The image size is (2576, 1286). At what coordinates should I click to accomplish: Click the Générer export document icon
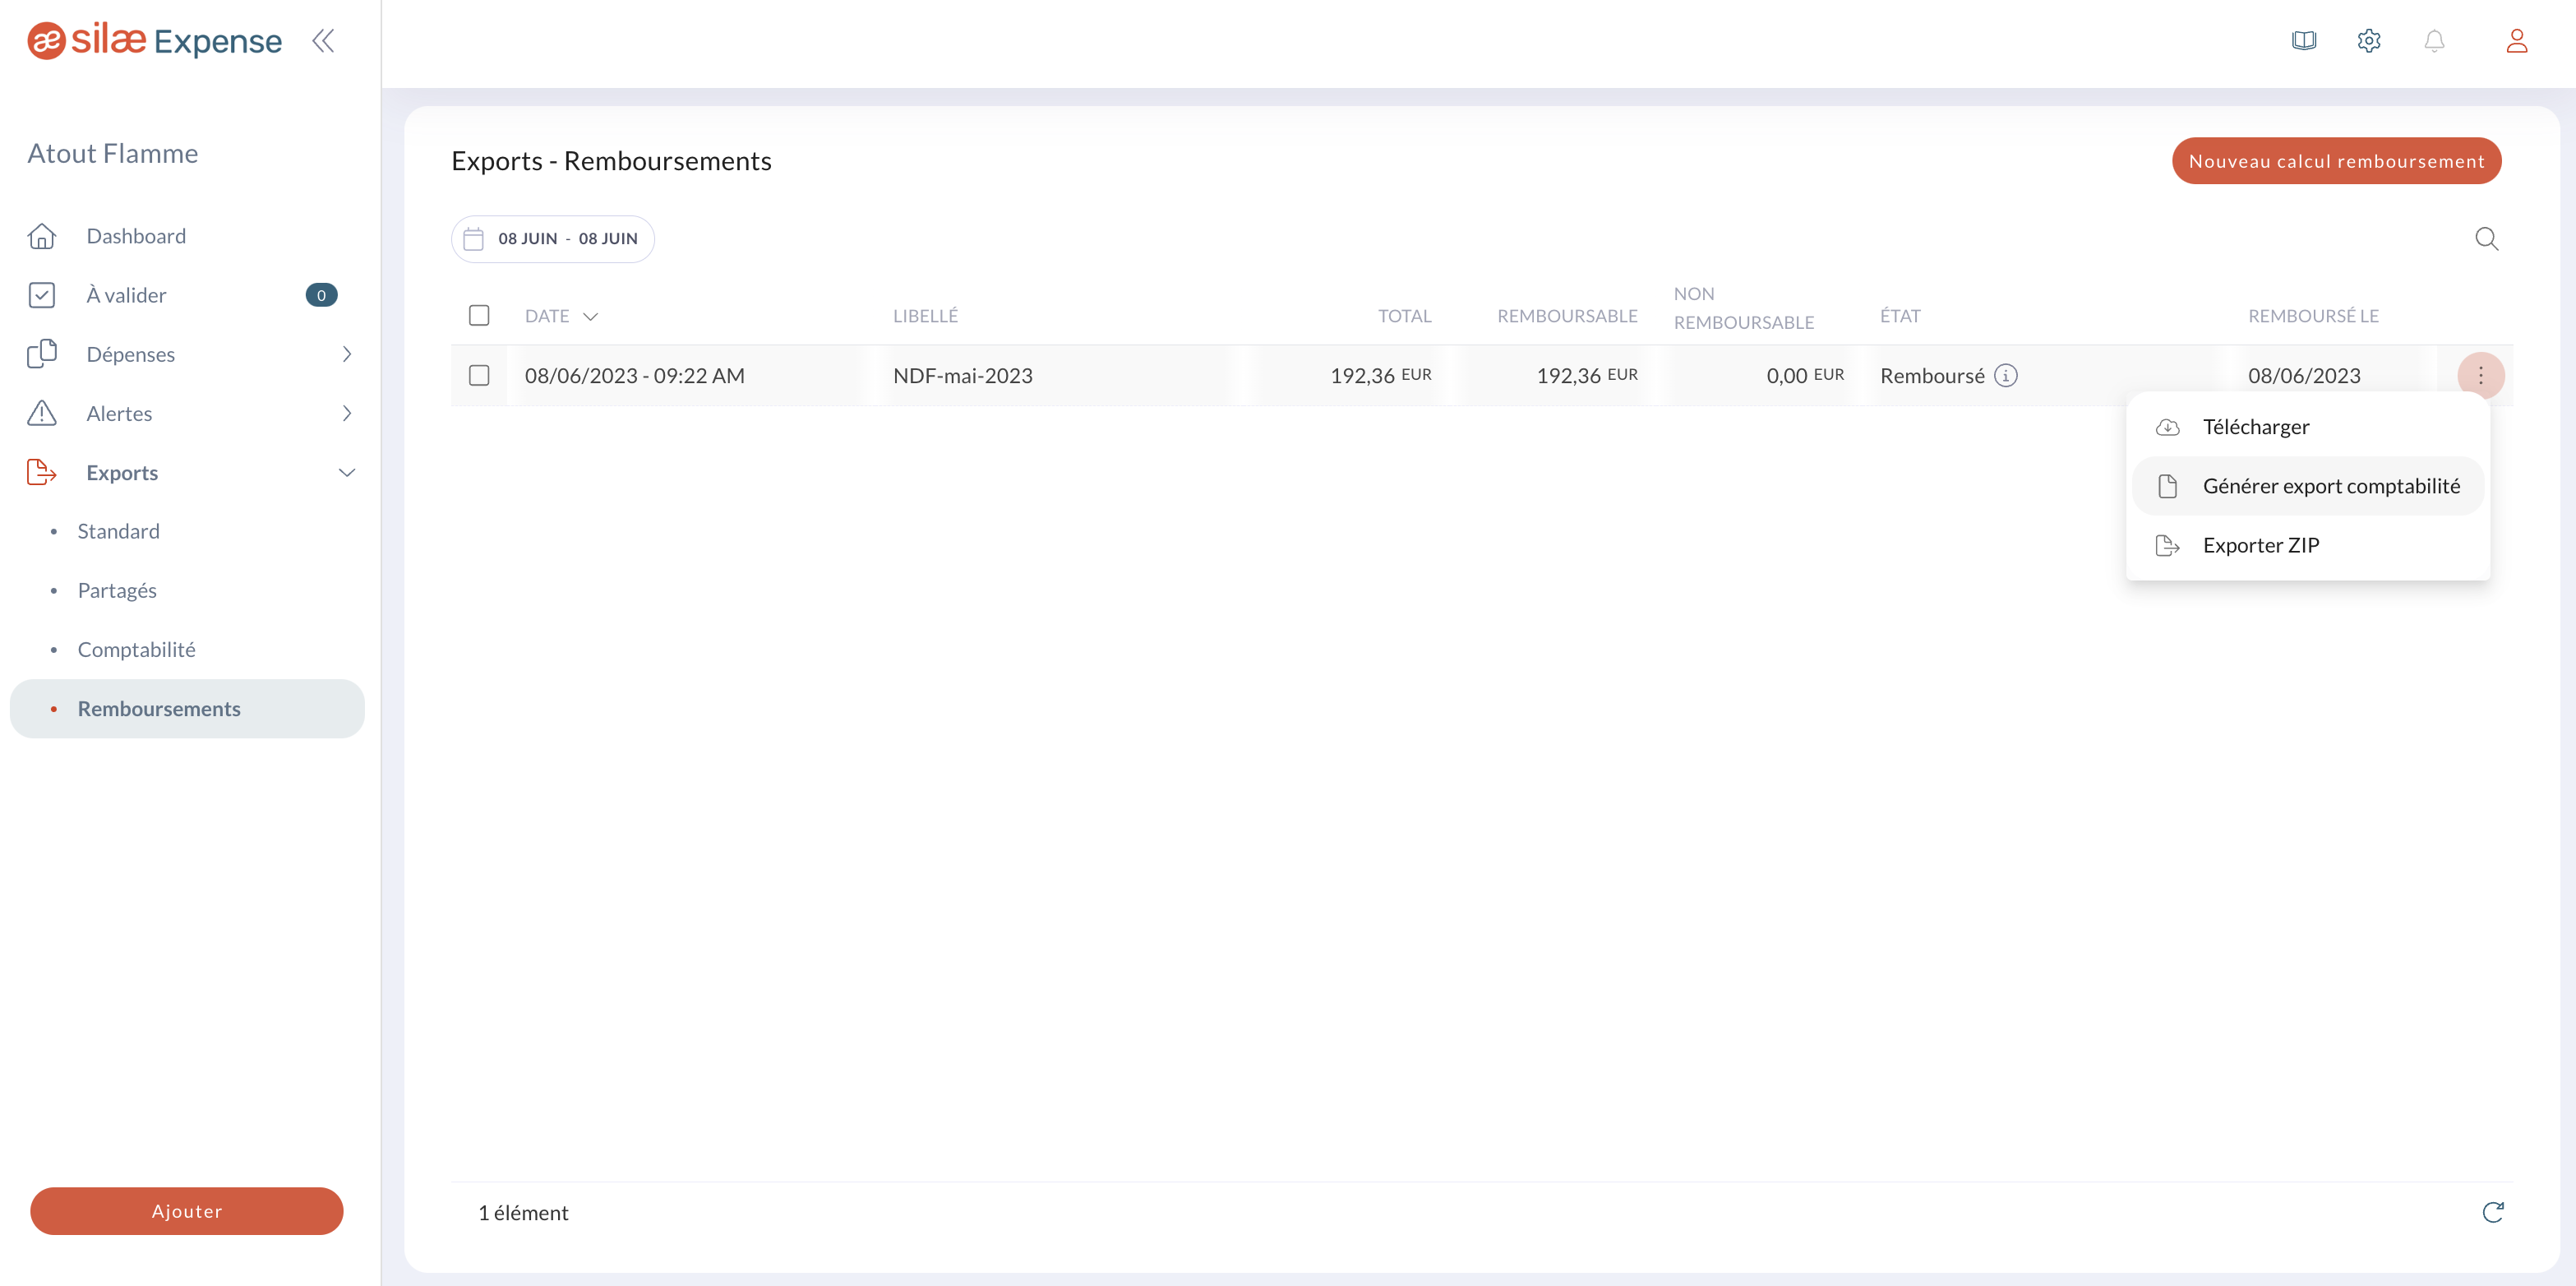click(2168, 486)
